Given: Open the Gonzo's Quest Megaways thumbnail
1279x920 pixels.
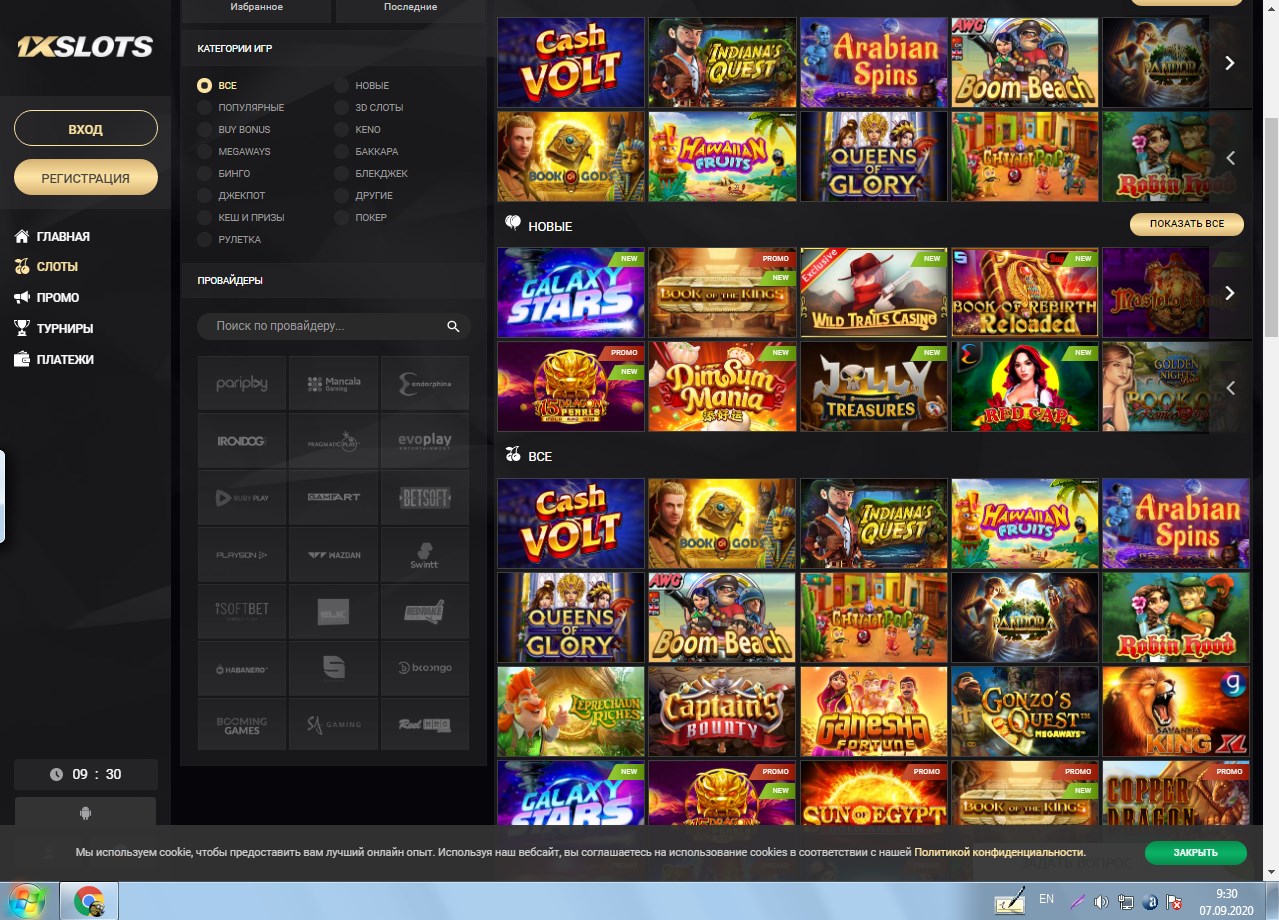Looking at the screenshot, I should (1025, 711).
